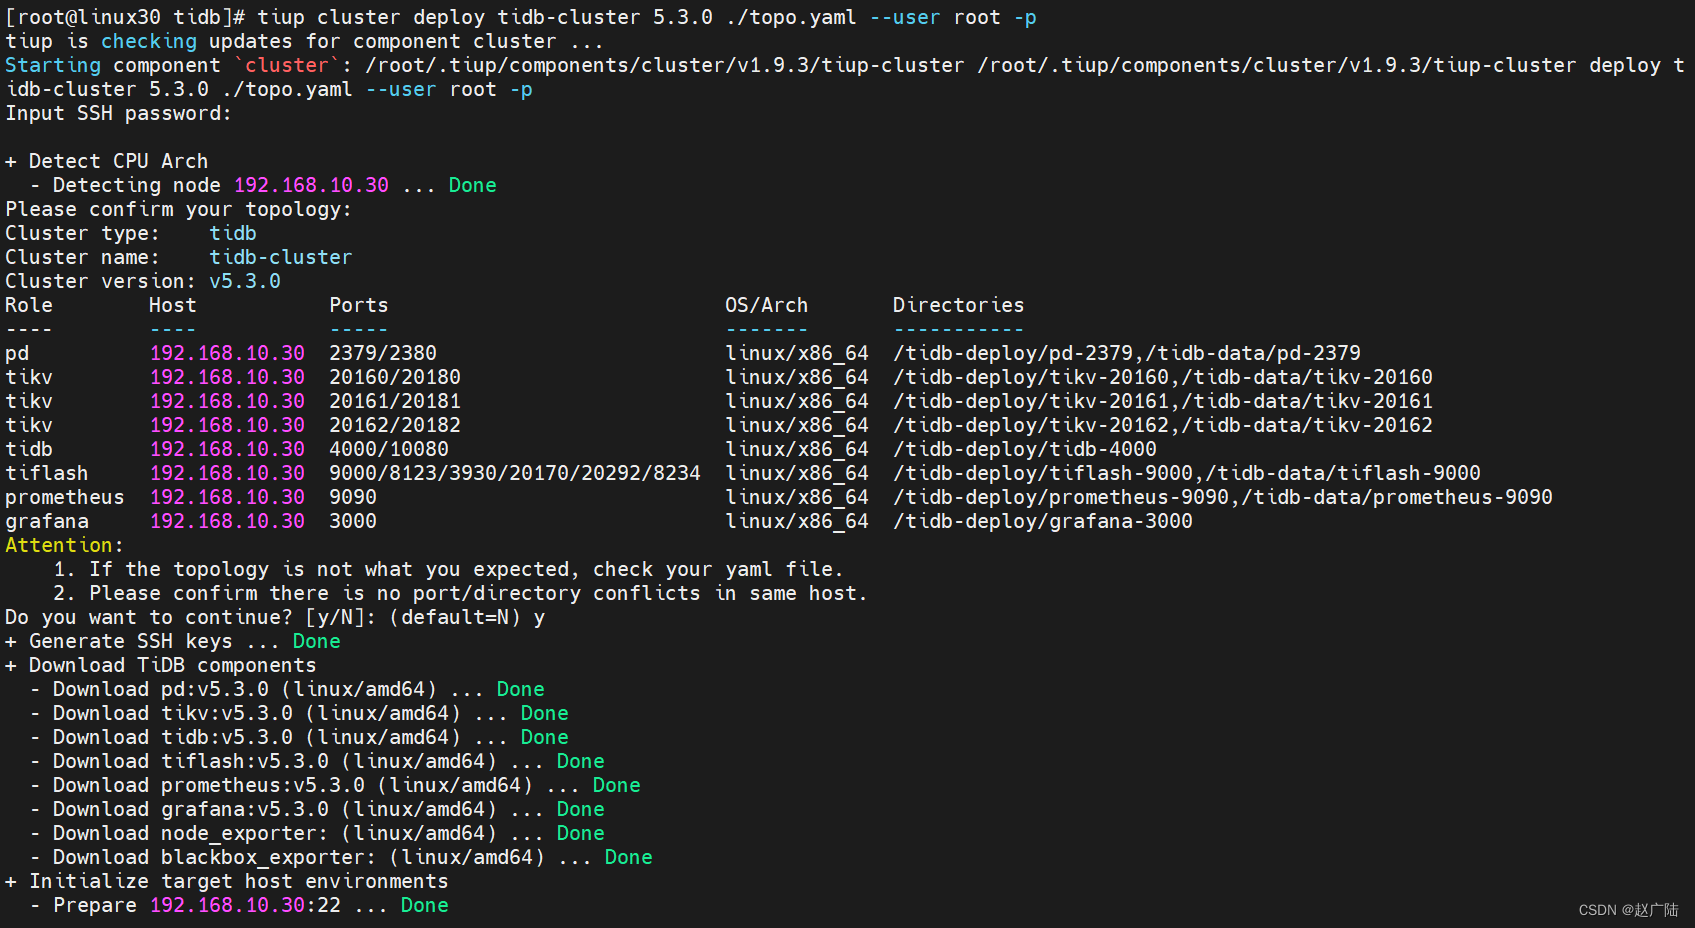1695x928 pixels.
Task: Click the 'Please confirm your topology:' line
Action: [x=178, y=209]
